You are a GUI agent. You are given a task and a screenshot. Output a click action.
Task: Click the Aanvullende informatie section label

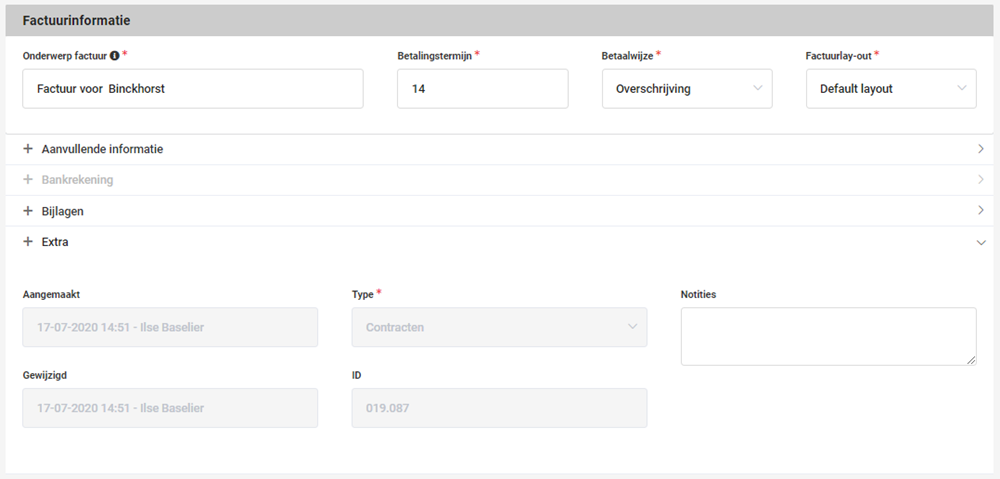click(102, 149)
